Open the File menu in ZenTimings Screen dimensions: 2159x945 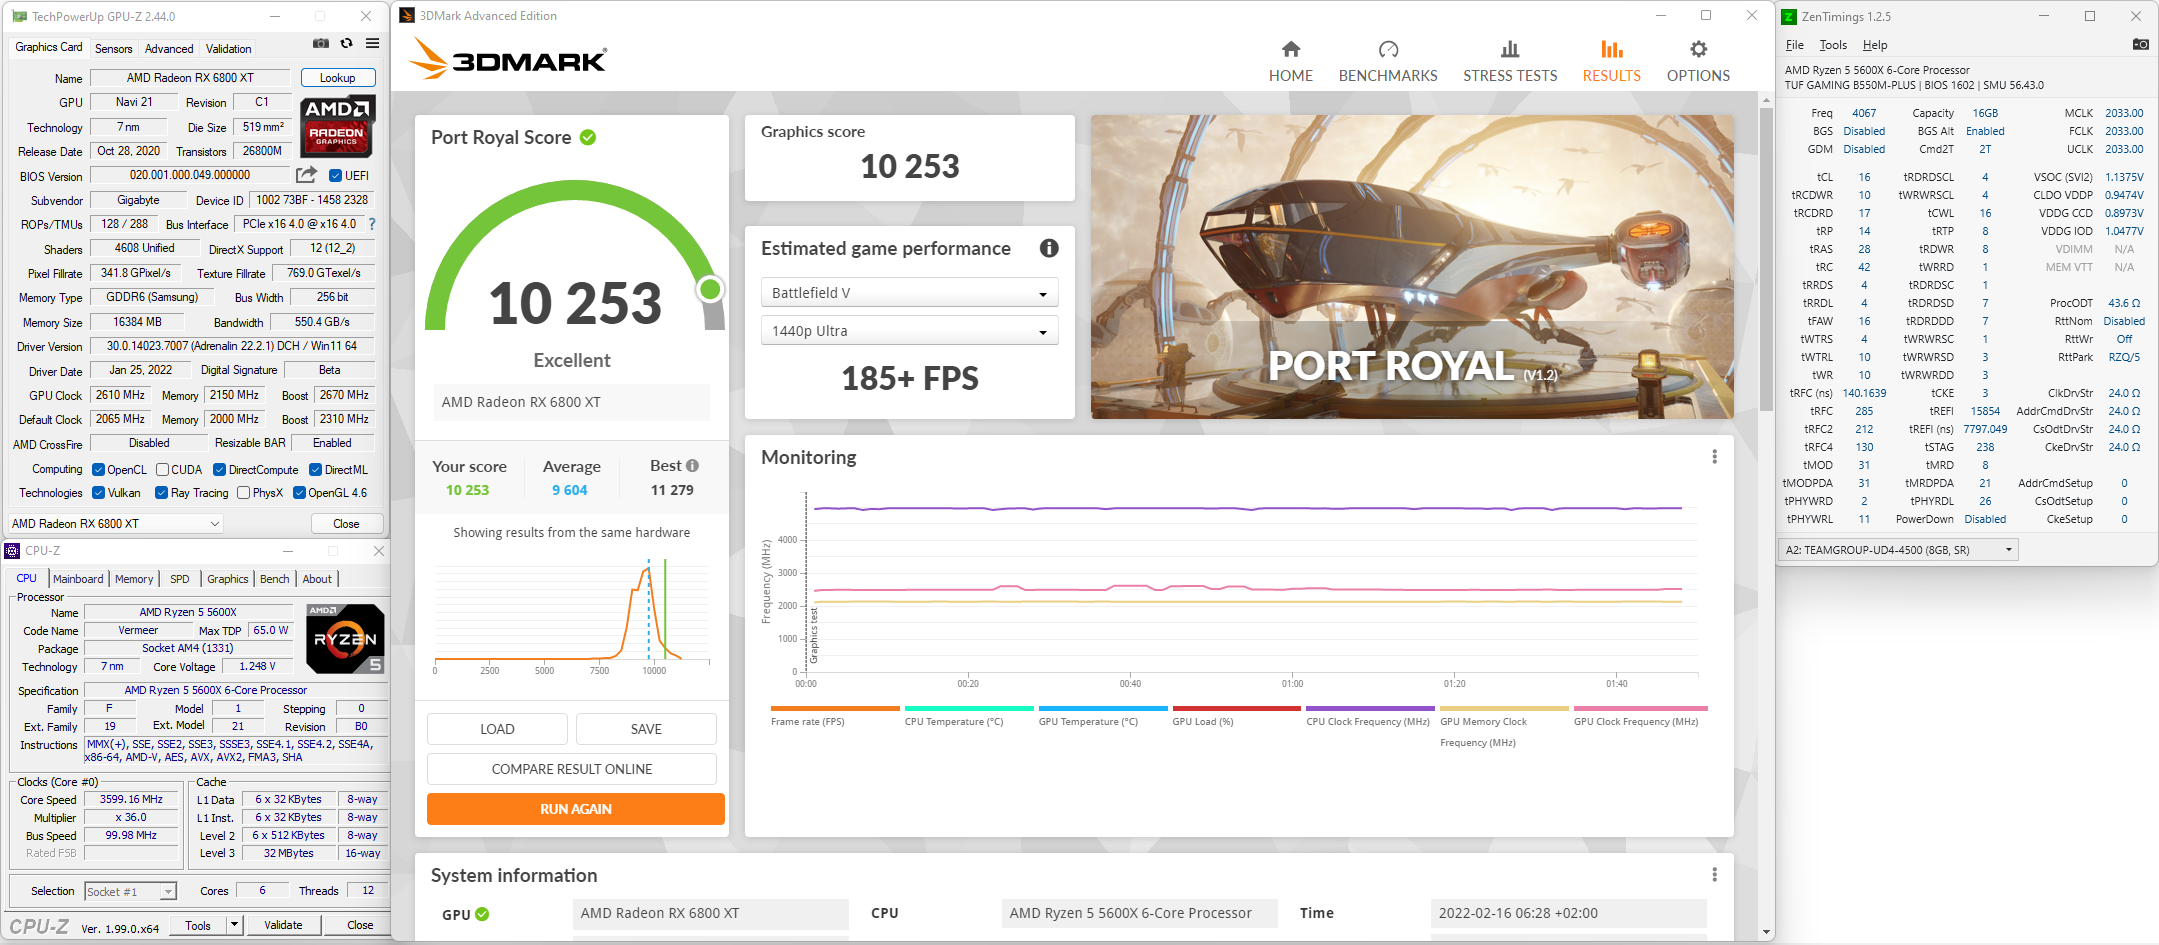pyautogui.click(x=1795, y=45)
